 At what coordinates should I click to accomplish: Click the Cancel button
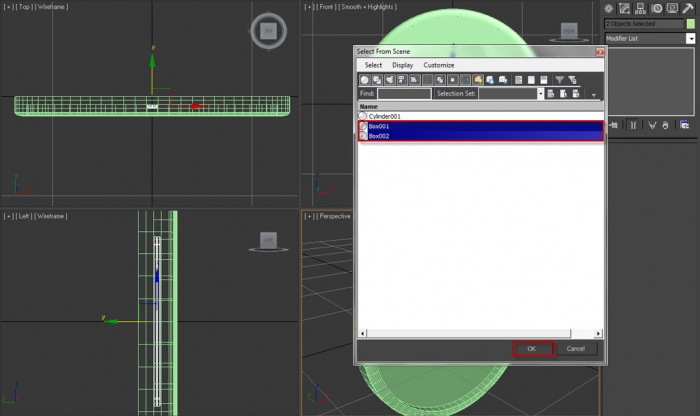point(575,349)
